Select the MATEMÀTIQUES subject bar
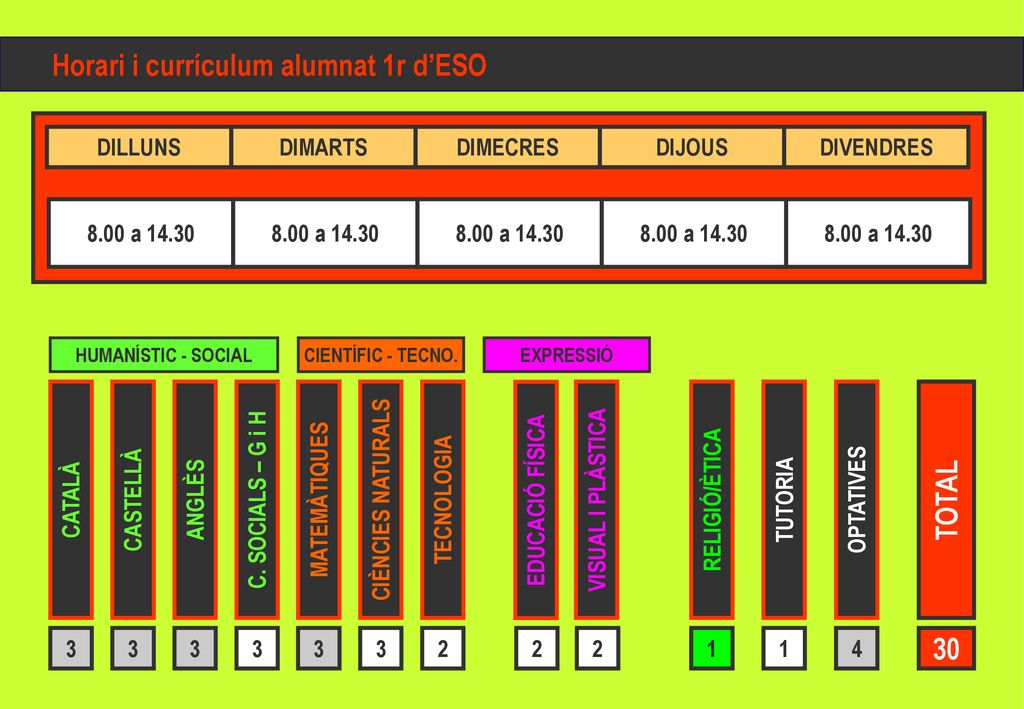 (x=319, y=499)
